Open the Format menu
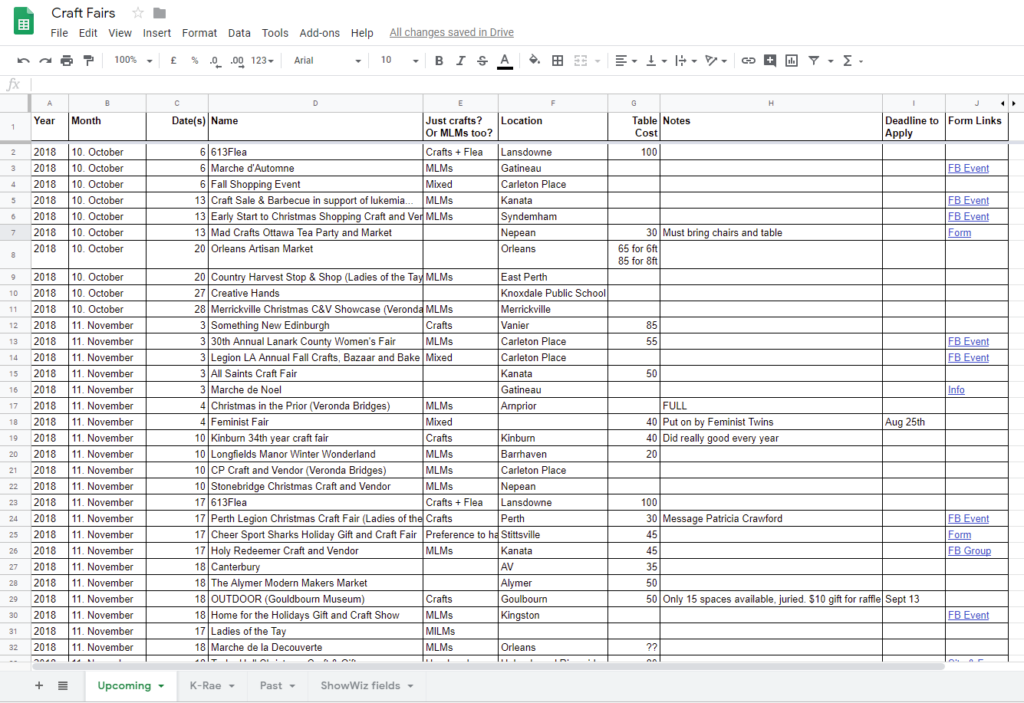The height and width of the screenshot is (703, 1024). click(199, 33)
